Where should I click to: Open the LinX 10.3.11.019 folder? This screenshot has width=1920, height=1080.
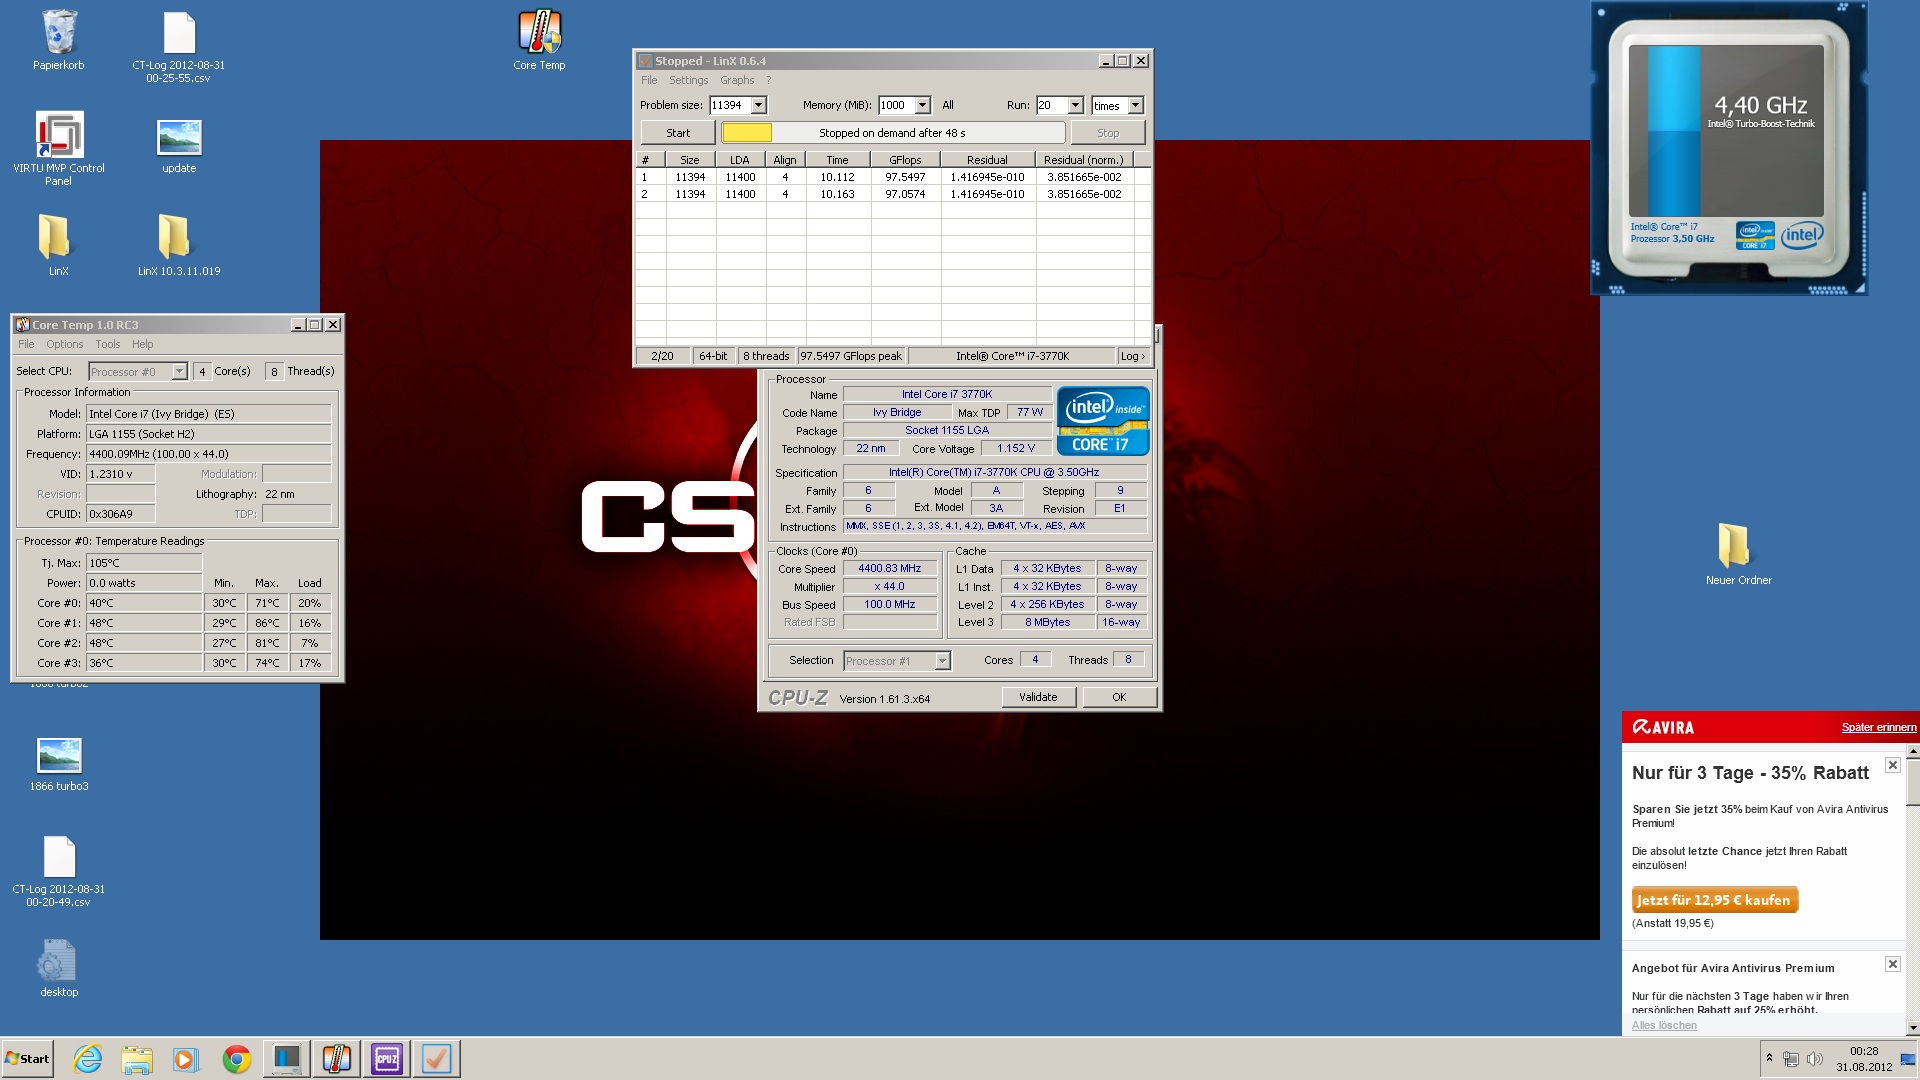[178, 240]
